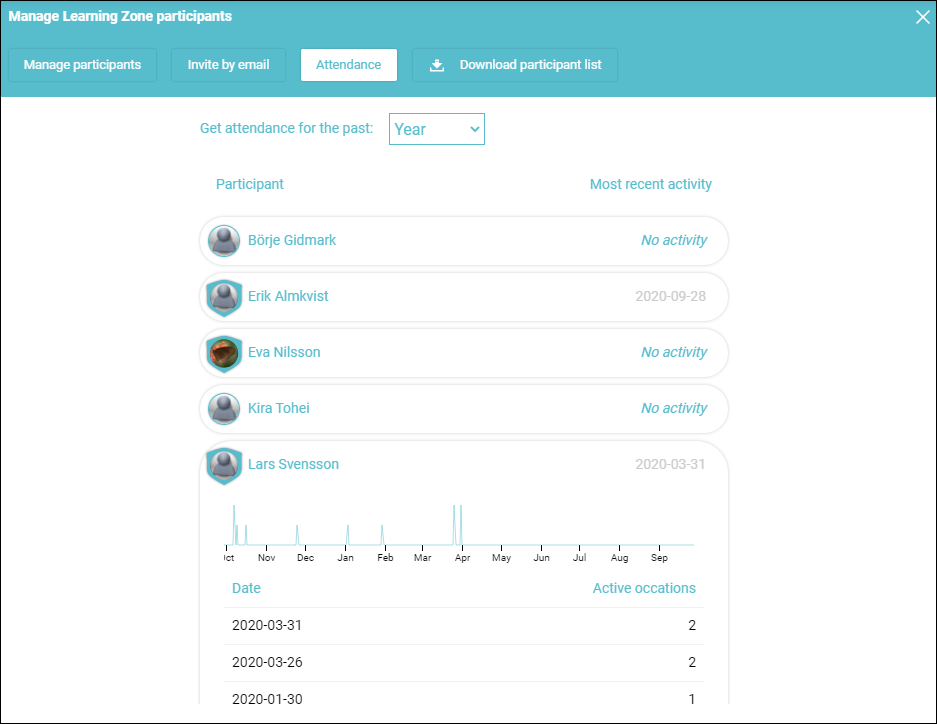Open the attendance period dropdown
This screenshot has height=724, width=937.
(x=437, y=129)
